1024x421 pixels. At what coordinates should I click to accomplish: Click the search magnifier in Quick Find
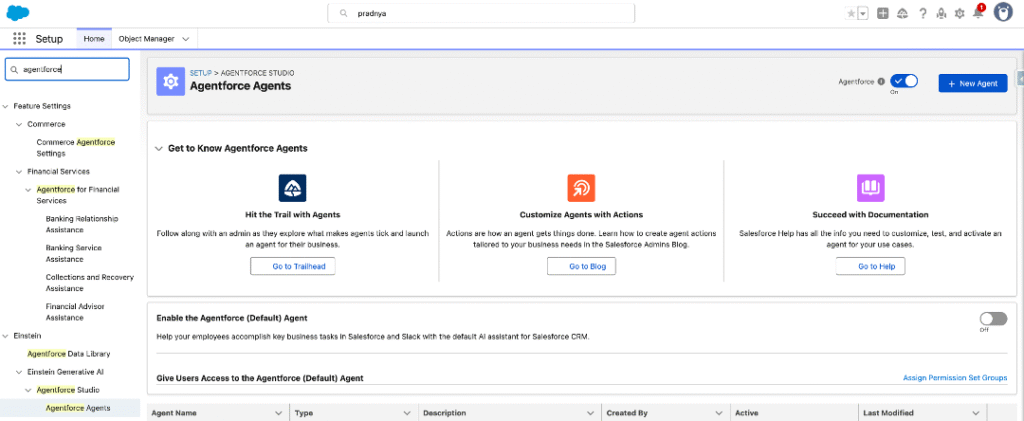point(14,69)
